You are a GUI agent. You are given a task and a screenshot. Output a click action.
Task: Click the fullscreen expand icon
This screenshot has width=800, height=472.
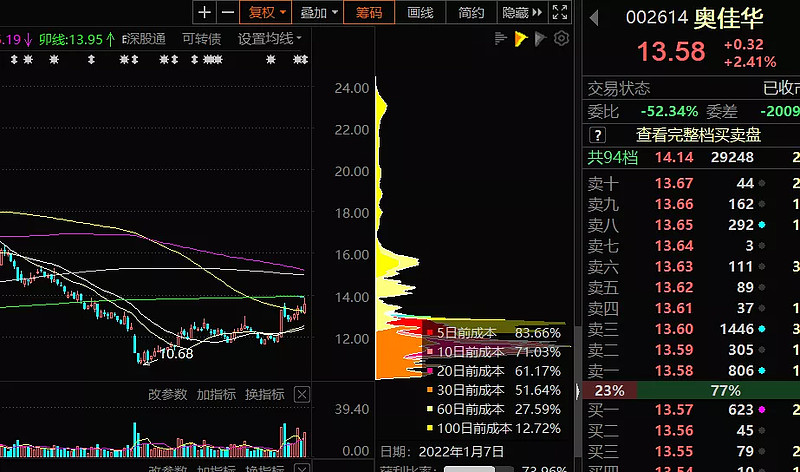(562, 12)
